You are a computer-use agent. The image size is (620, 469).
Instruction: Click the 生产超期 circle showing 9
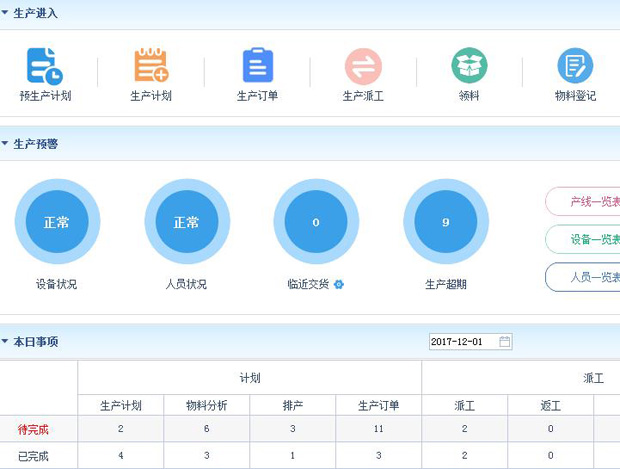(x=446, y=222)
